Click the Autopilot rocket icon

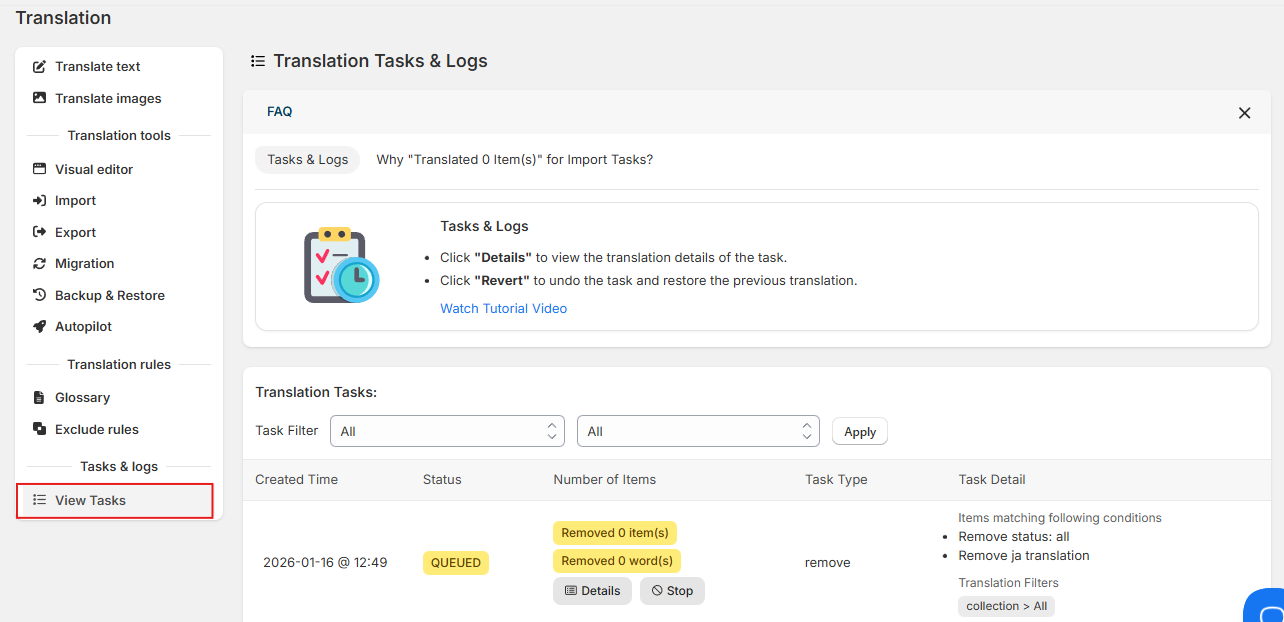(x=40, y=327)
